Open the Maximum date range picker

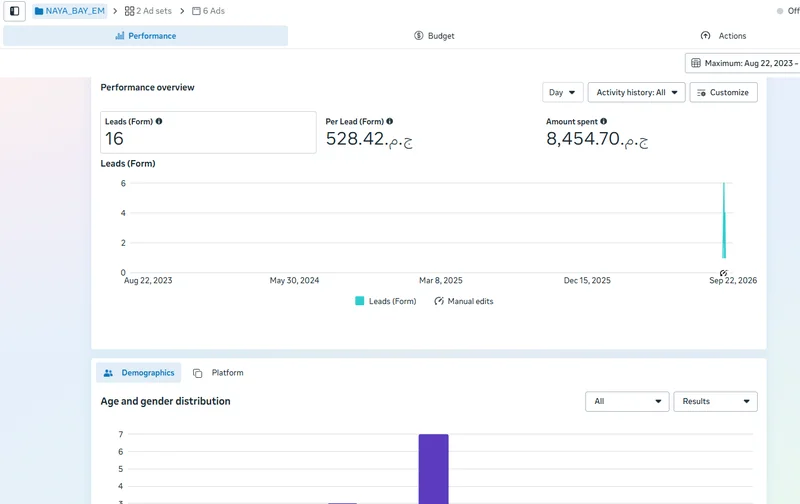pos(743,63)
